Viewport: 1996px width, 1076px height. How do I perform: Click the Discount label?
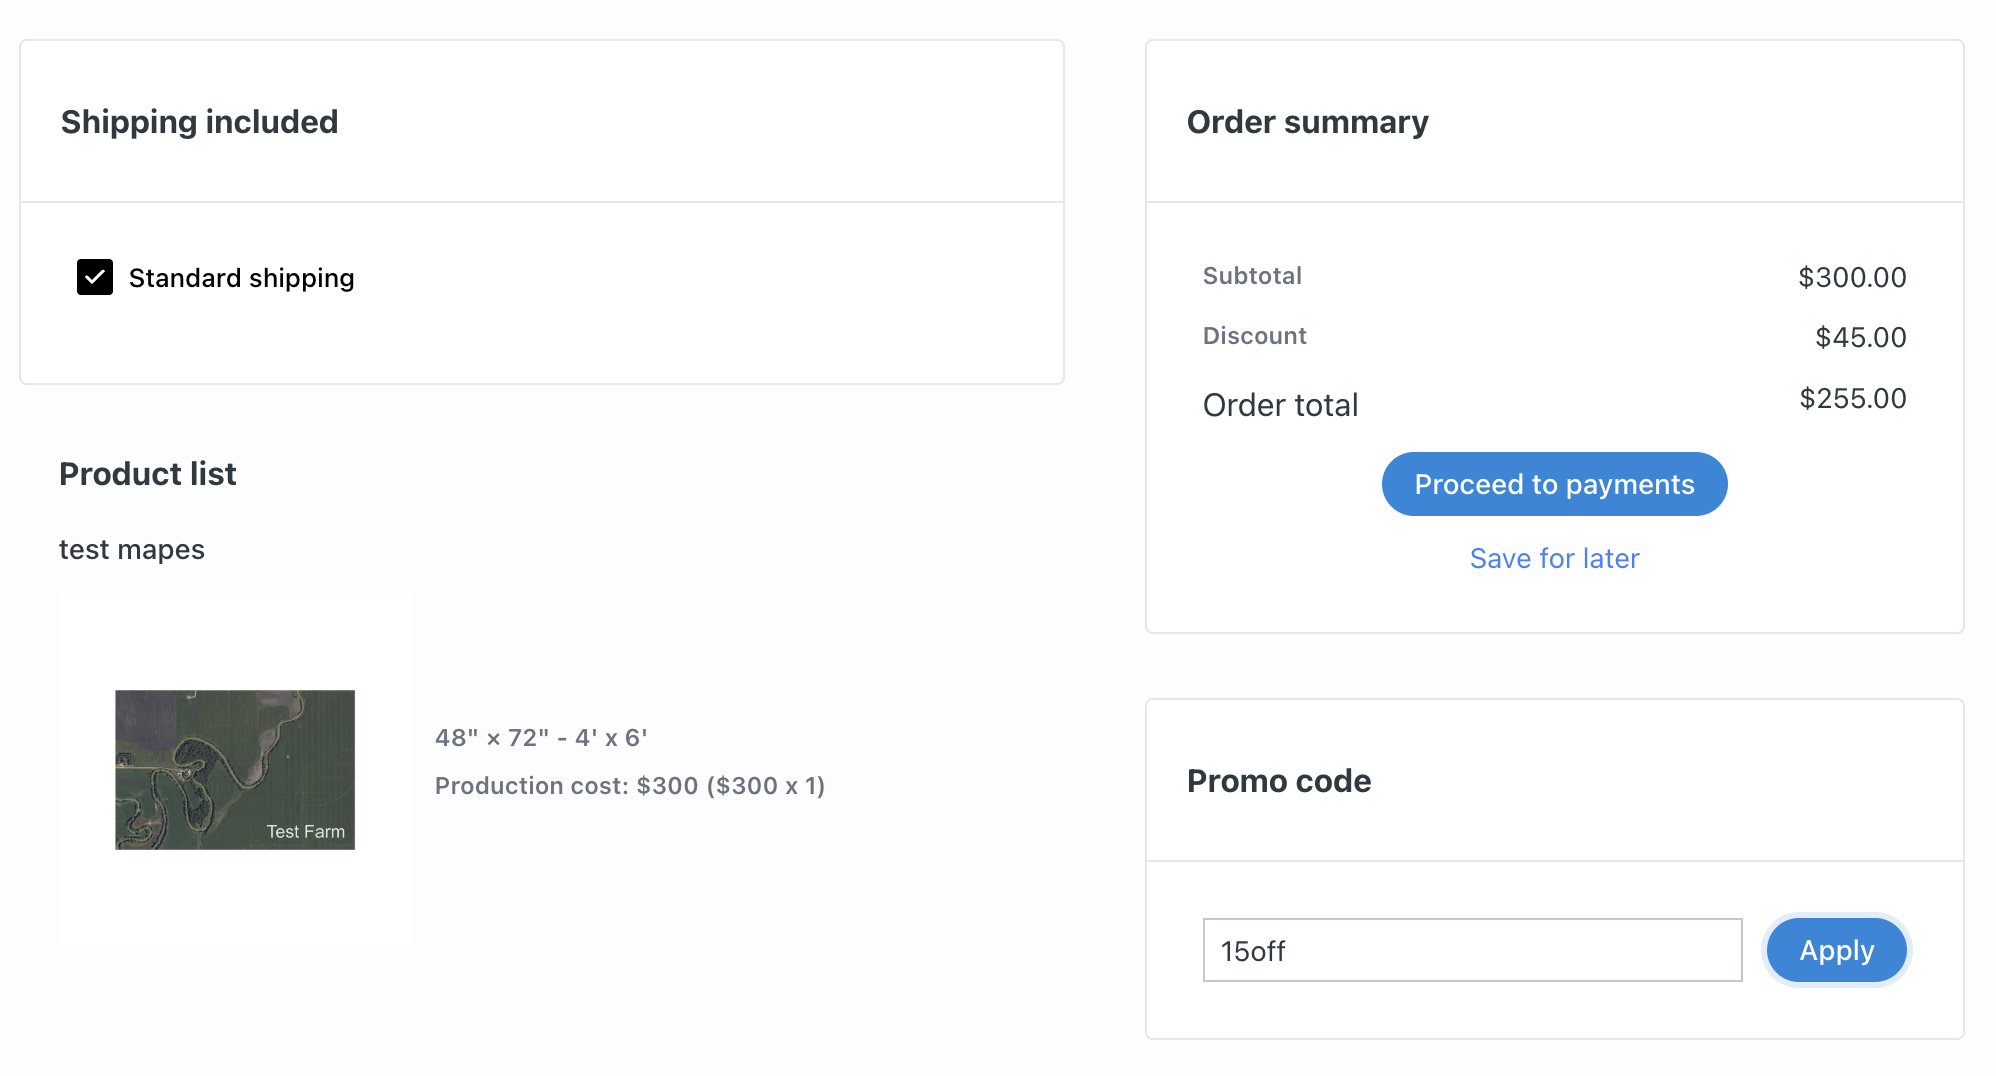1254,336
